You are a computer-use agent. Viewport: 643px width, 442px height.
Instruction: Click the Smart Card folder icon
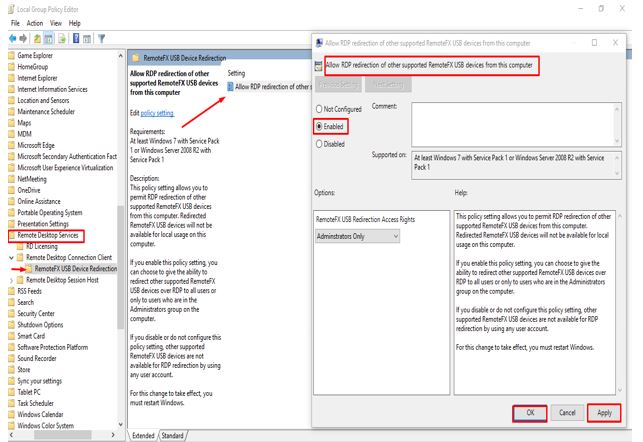pyautogui.click(x=12, y=336)
